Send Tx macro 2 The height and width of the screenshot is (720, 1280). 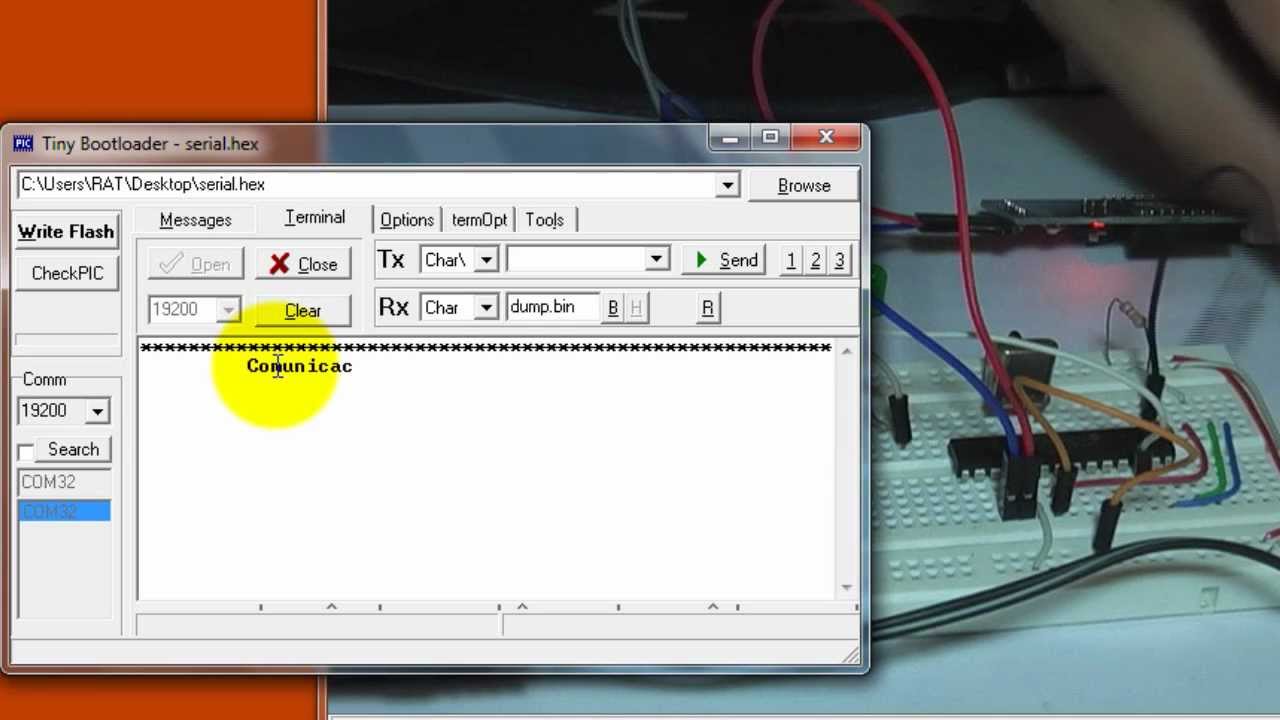coord(815,260)
